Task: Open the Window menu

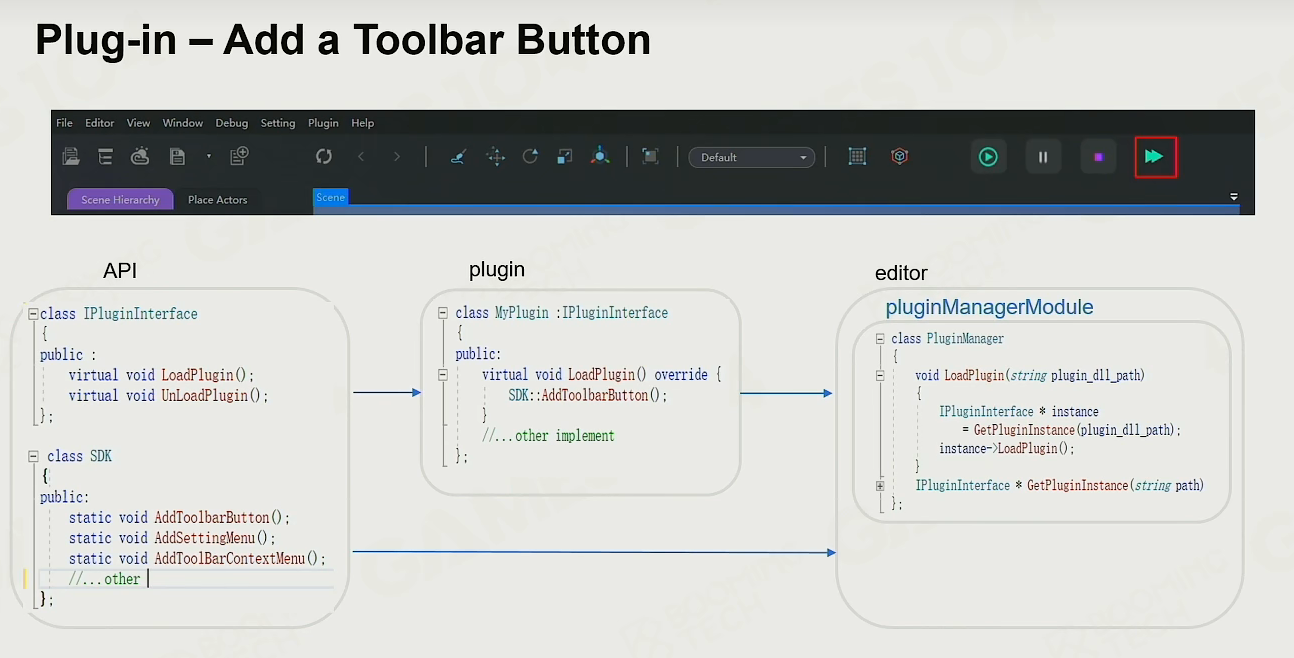Action: (x=183, y=123)
